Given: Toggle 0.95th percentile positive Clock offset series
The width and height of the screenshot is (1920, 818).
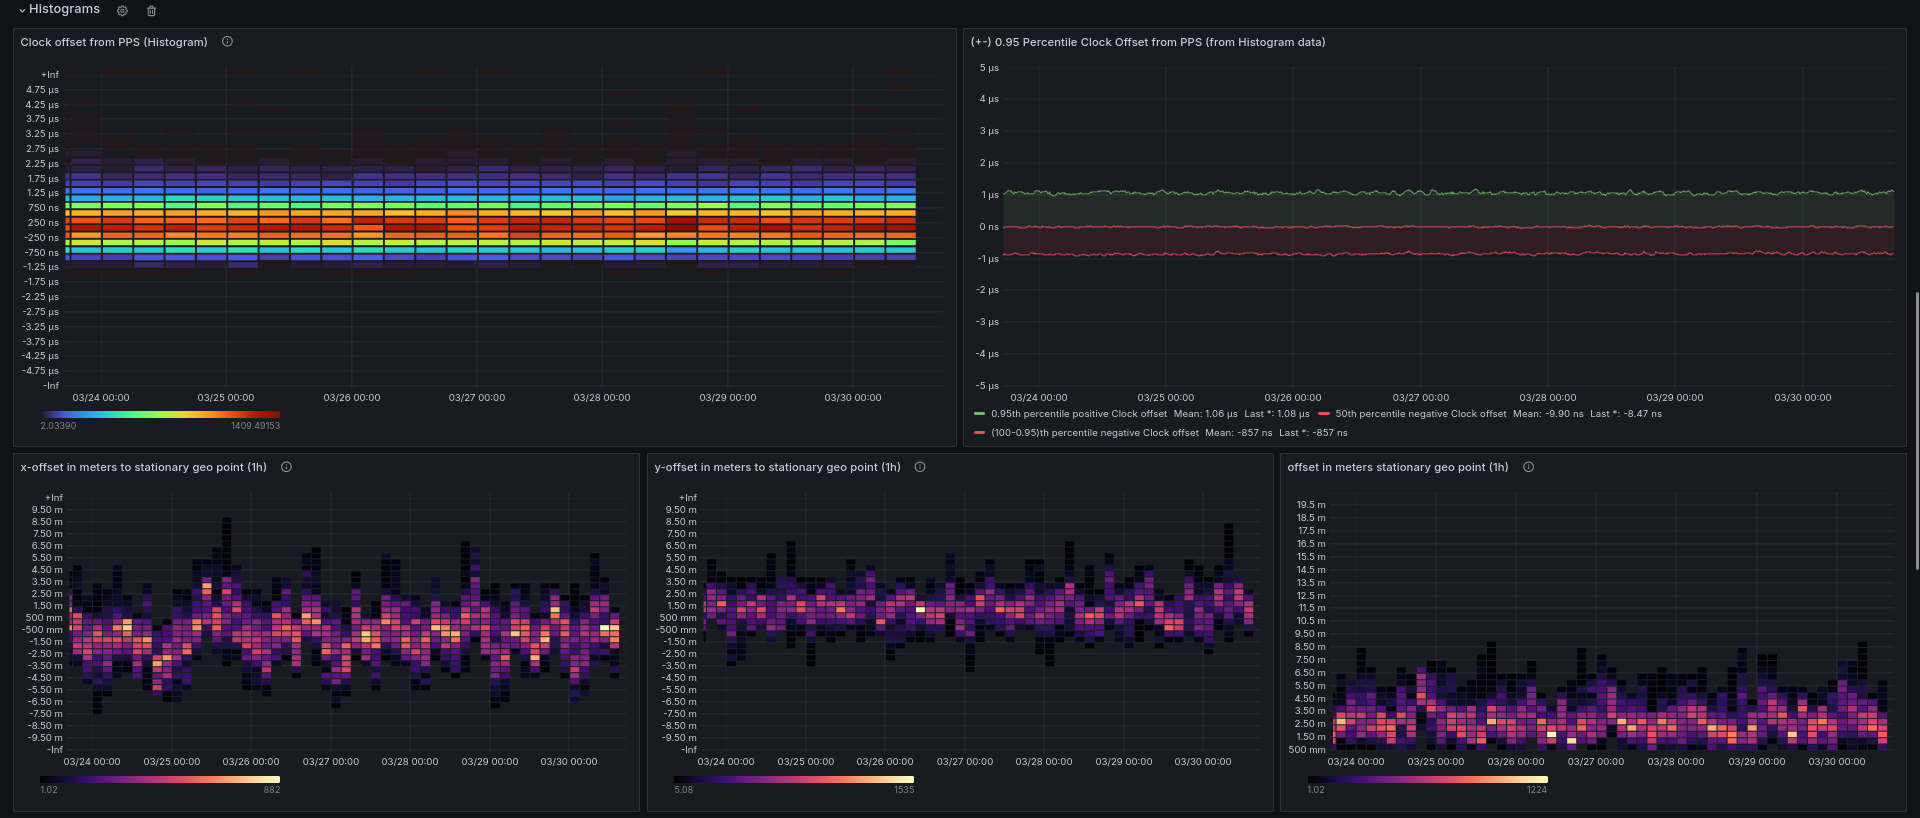Looking at the screenshot, I should point(1078,414).
